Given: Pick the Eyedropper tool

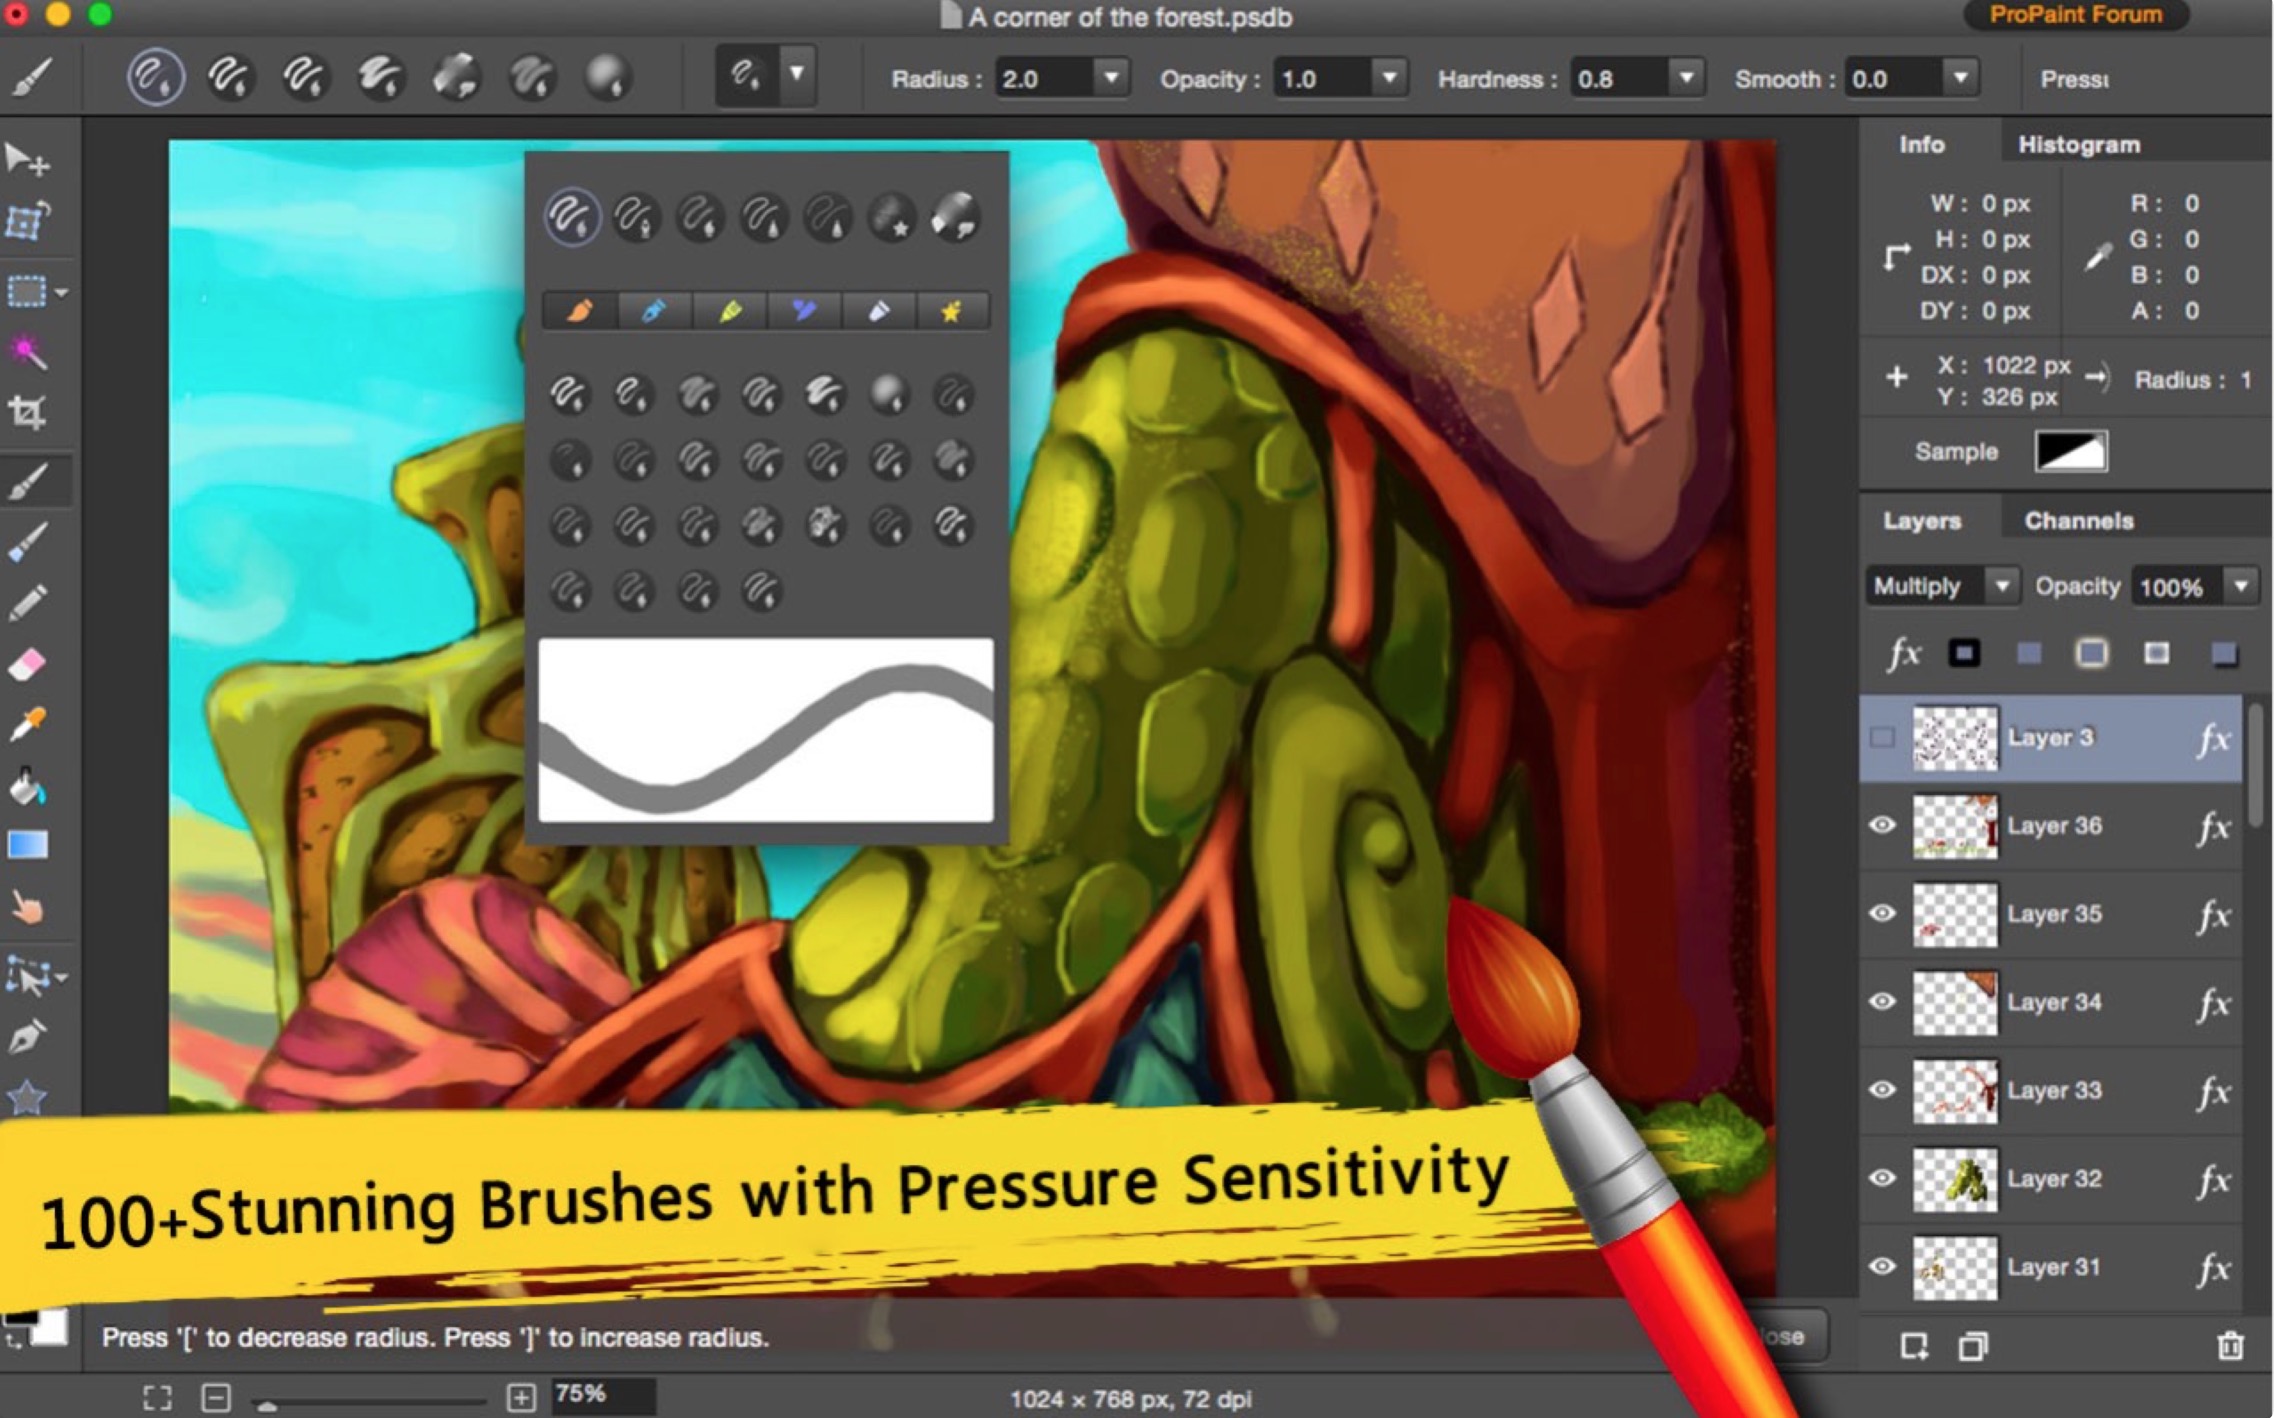Looking at the screenshot, I should 27,724.
